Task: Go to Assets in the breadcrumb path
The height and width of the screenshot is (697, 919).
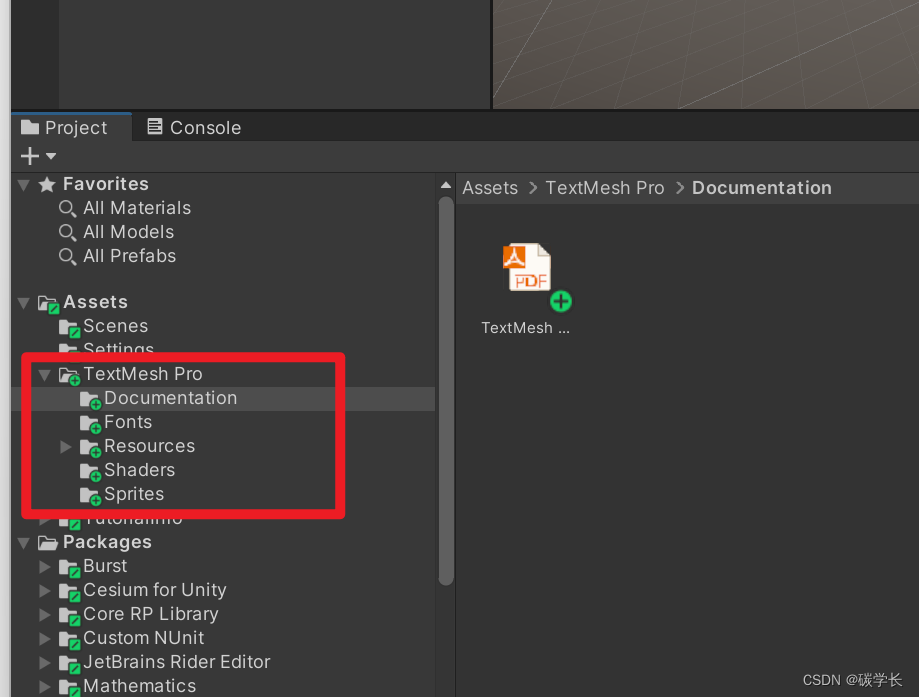Action: tap(490, 188)
